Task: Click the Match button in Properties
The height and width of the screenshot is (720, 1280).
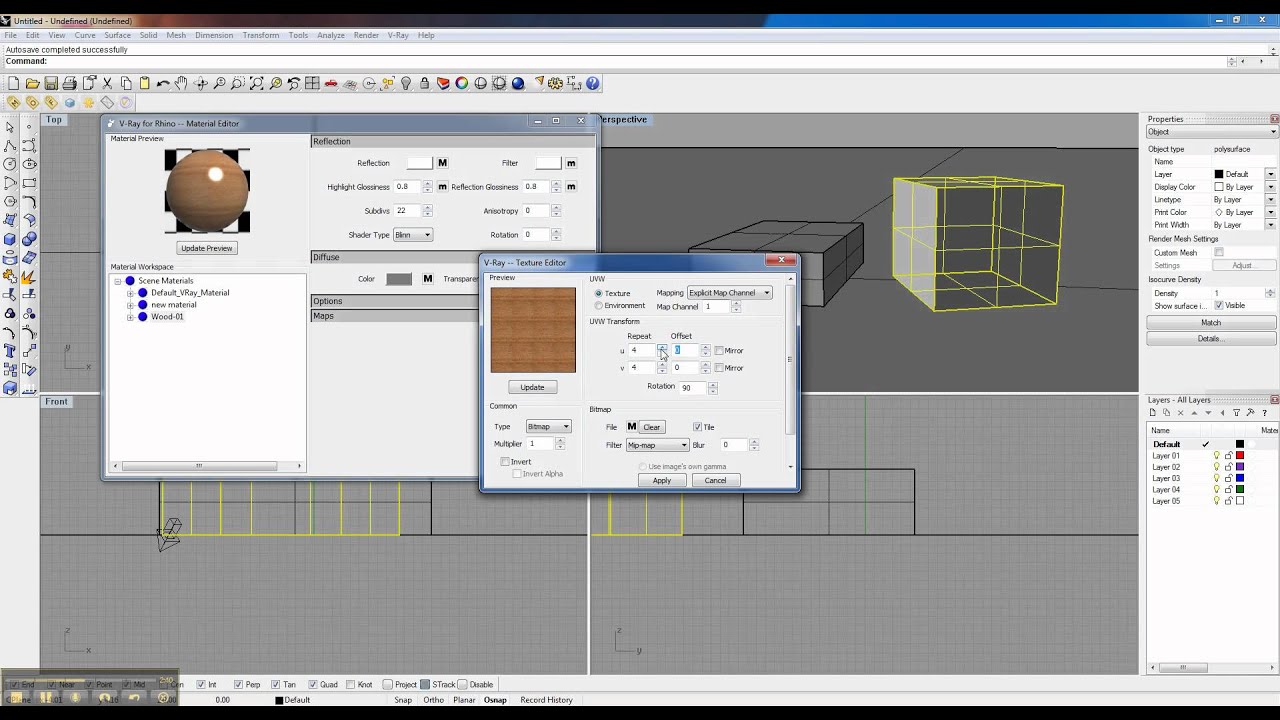Action: click(1211, 323)
